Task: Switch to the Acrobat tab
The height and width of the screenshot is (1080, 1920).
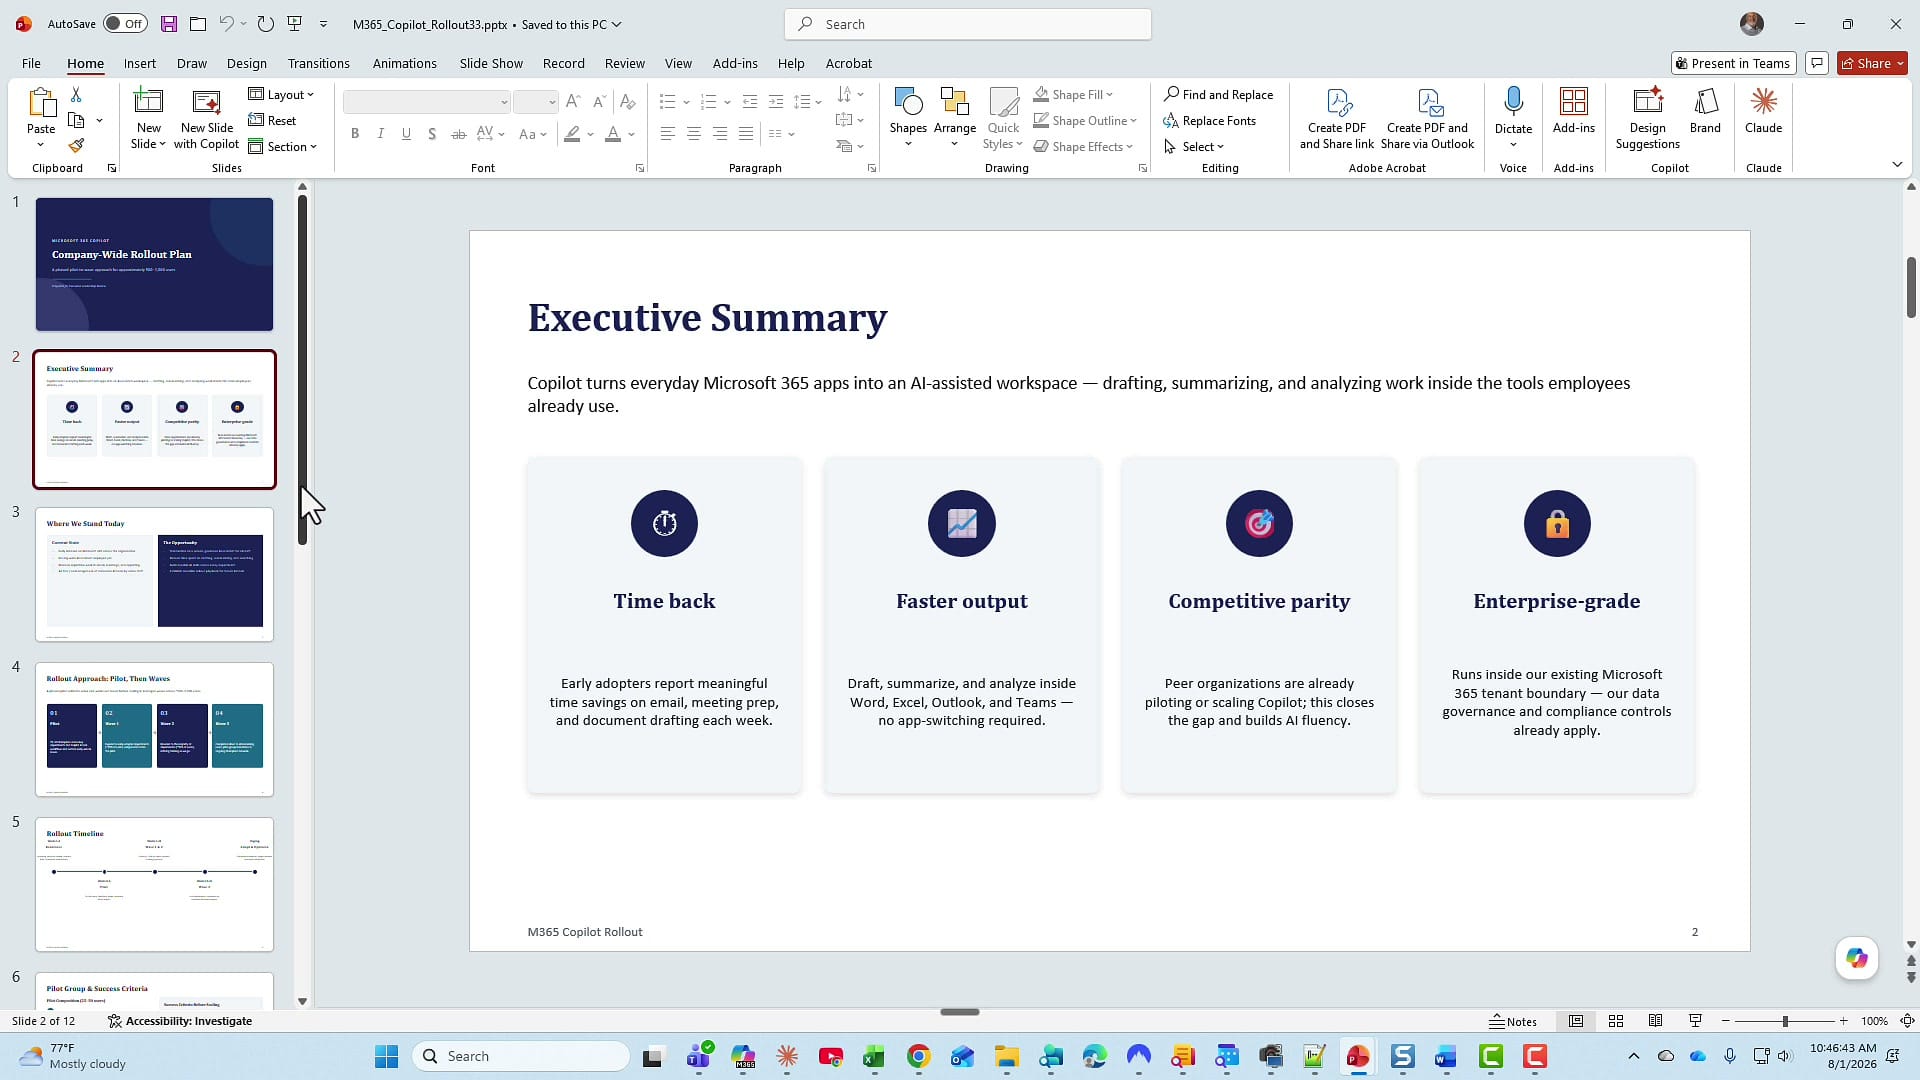Action: click(x=848, y=63)
